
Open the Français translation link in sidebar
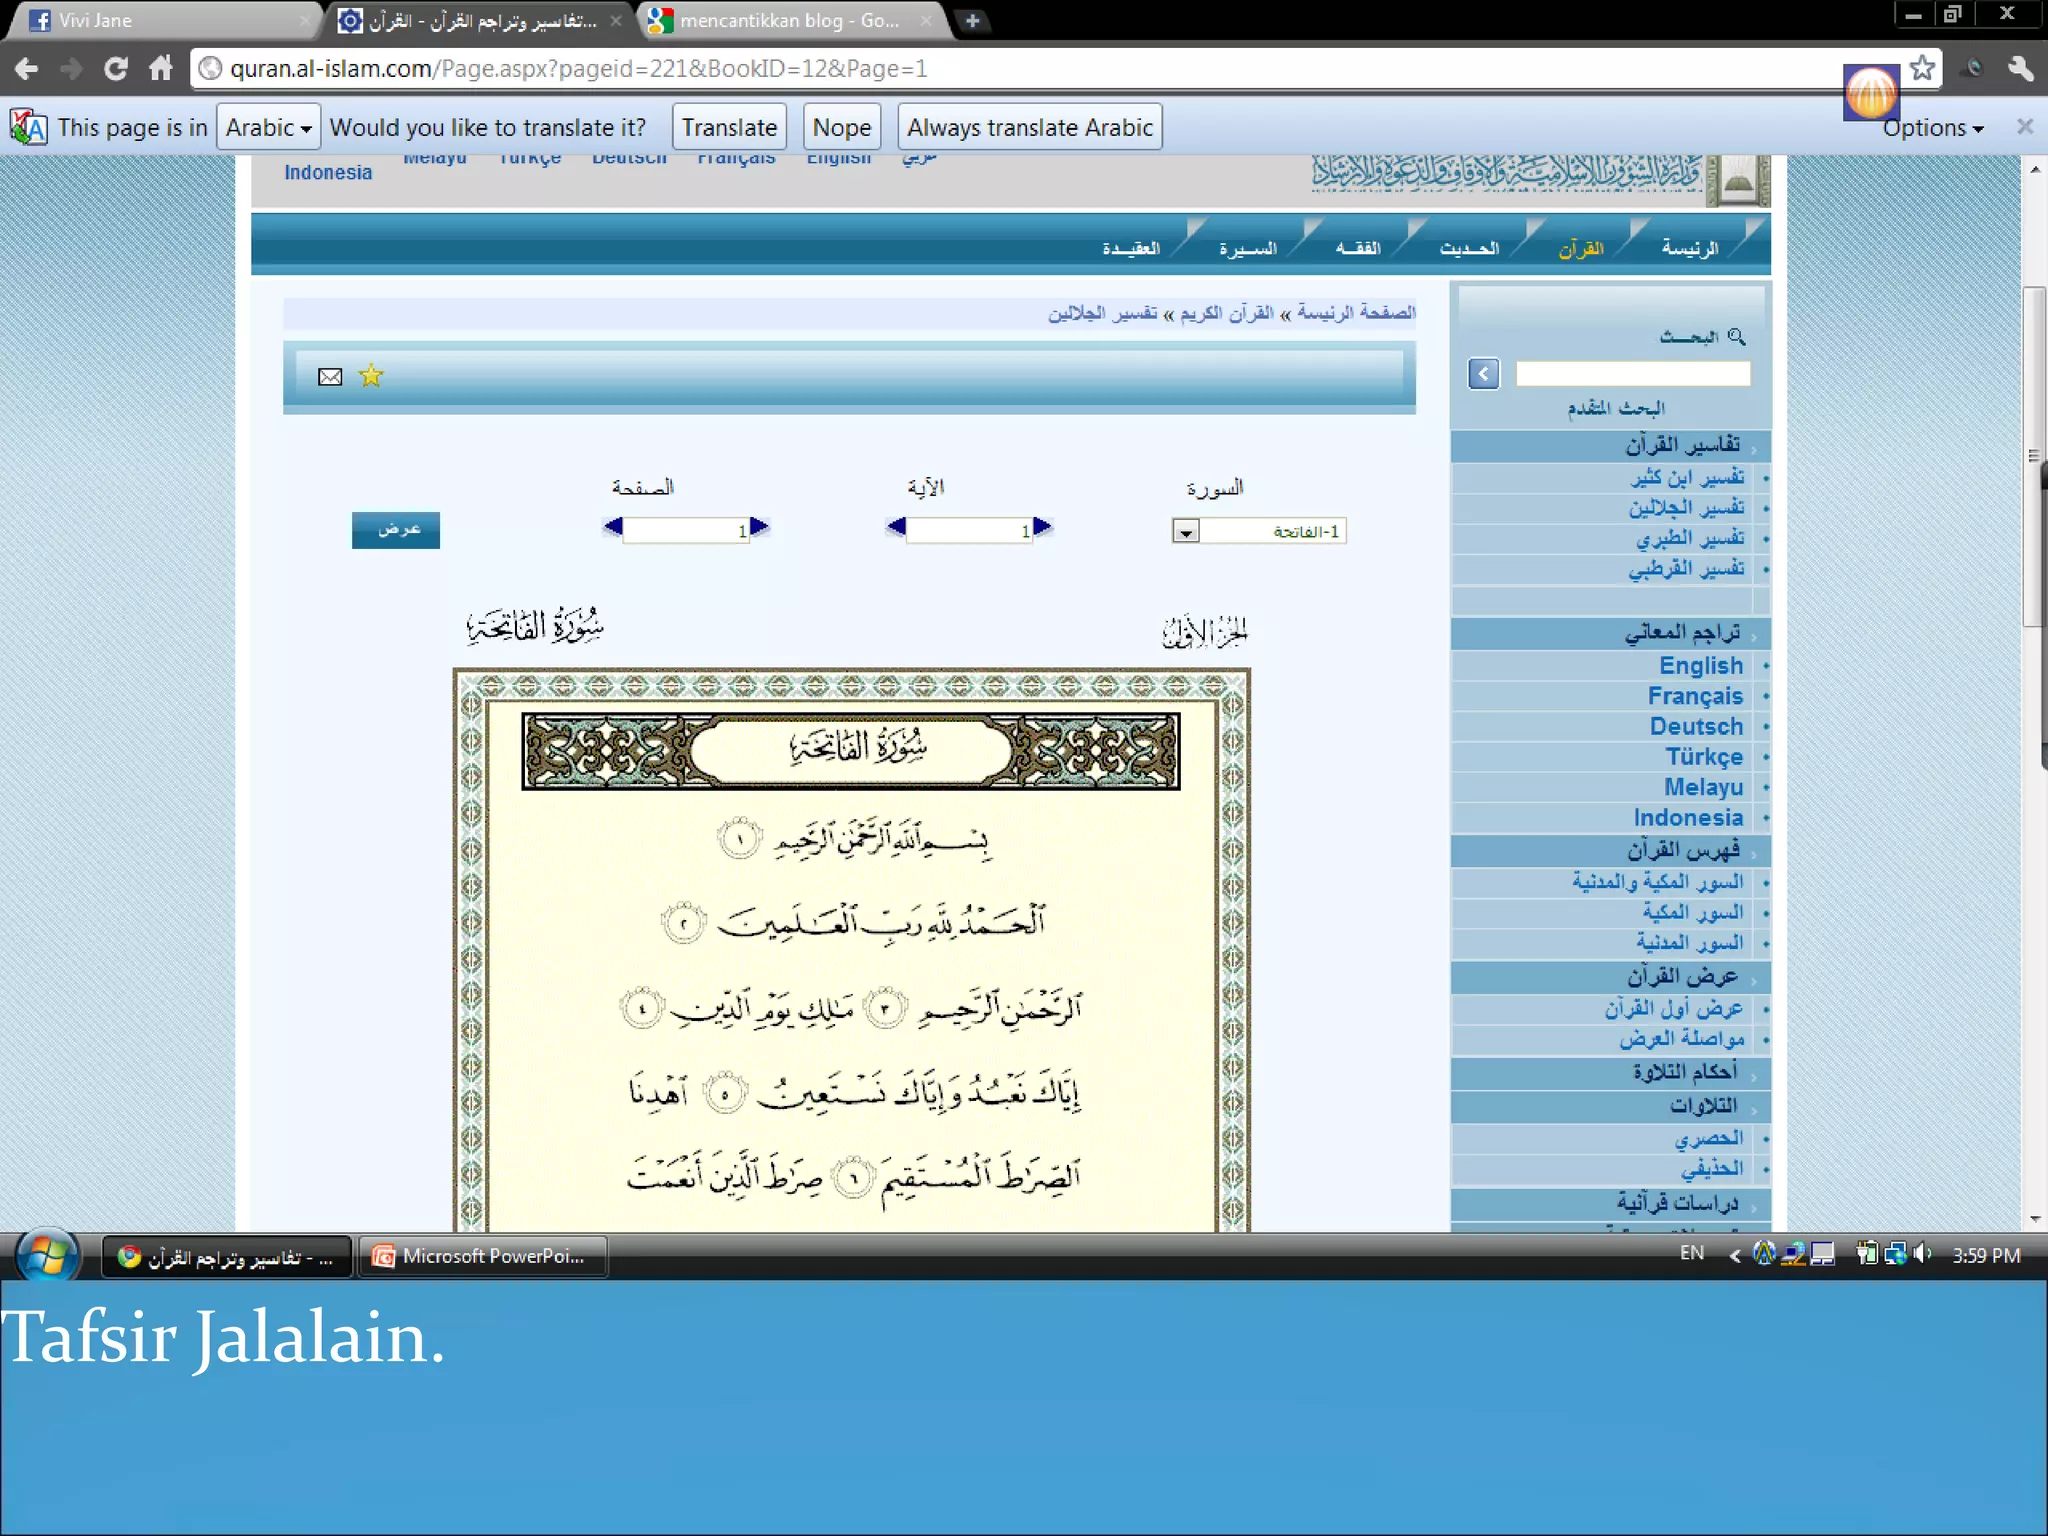[1695, 696]
